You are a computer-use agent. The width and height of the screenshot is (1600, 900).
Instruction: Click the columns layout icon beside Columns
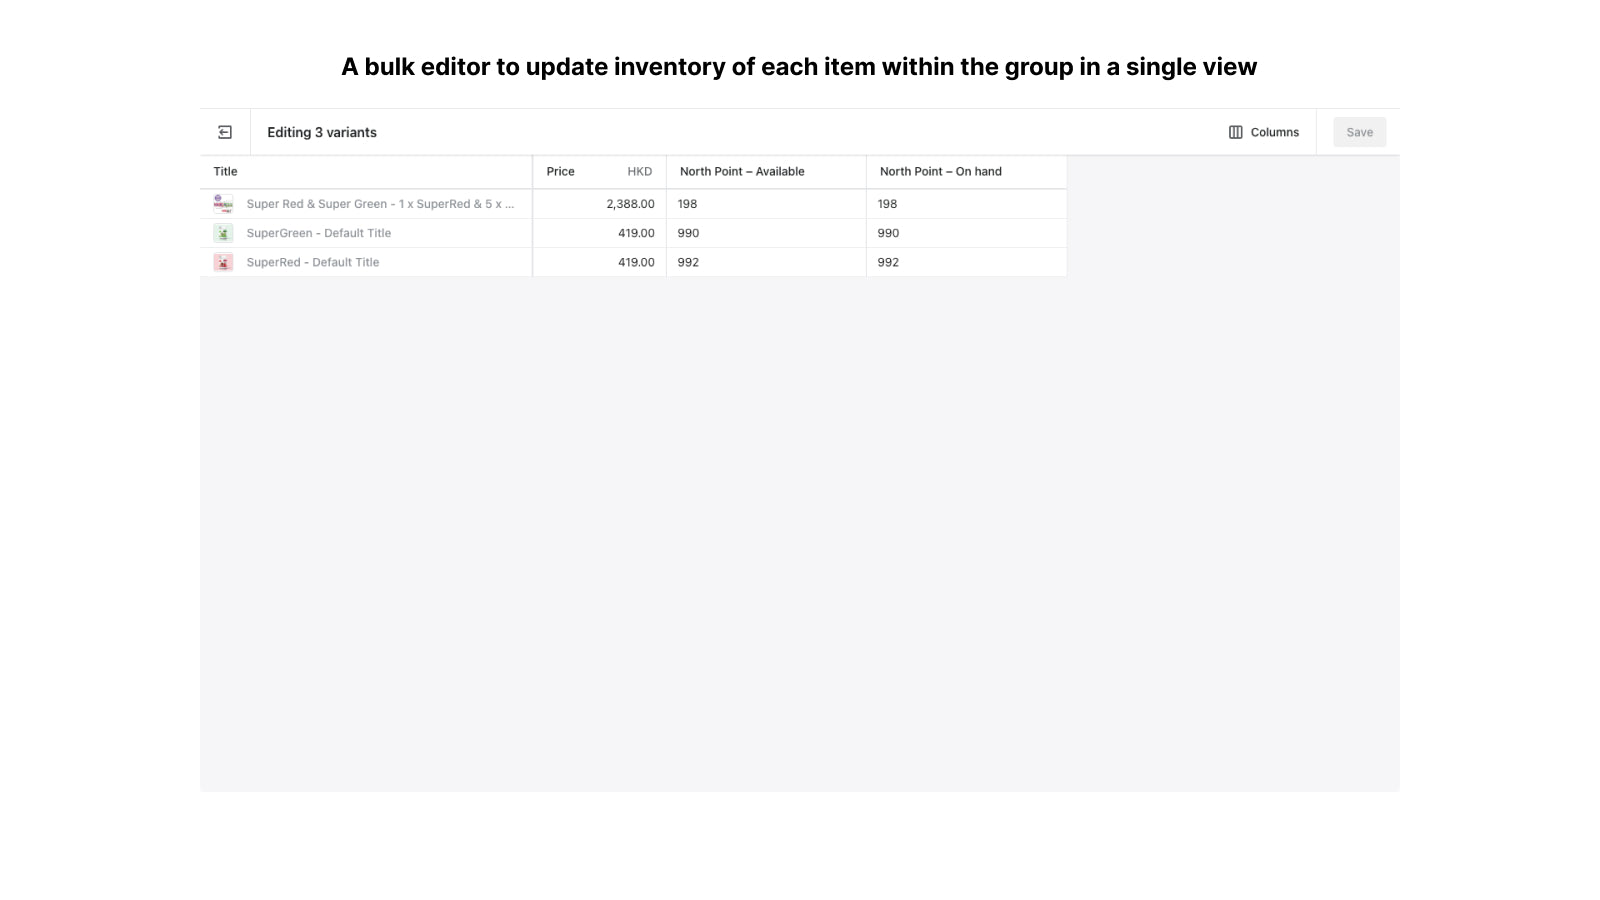[1237, 131]
